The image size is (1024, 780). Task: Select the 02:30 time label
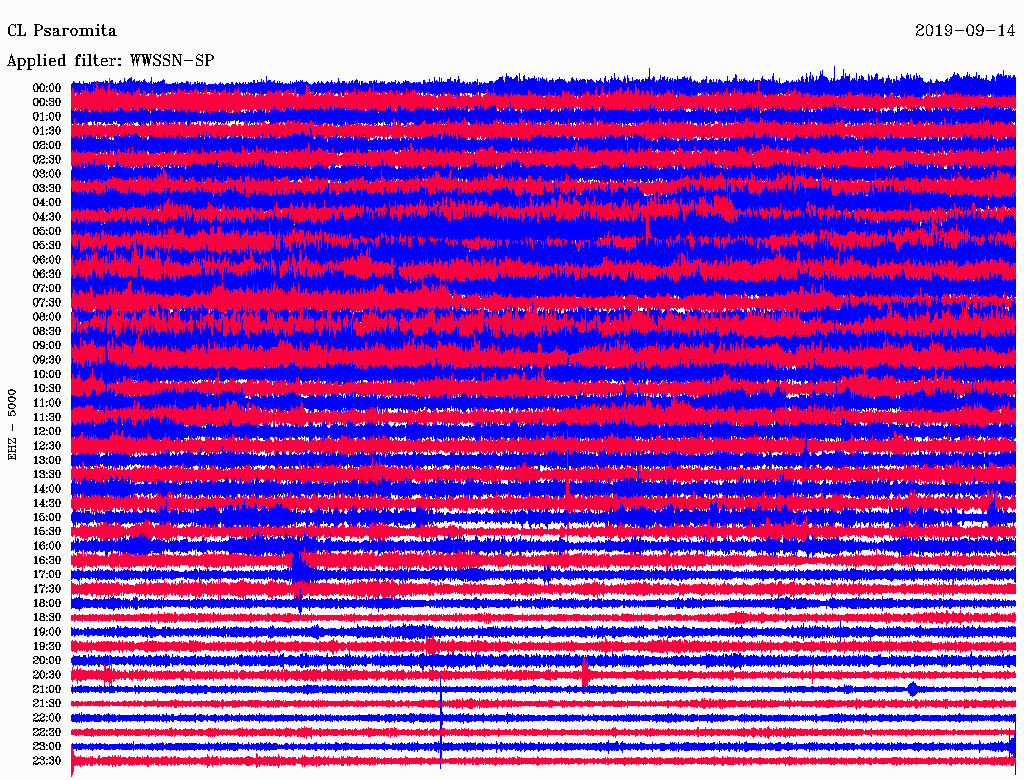point(47,159)
